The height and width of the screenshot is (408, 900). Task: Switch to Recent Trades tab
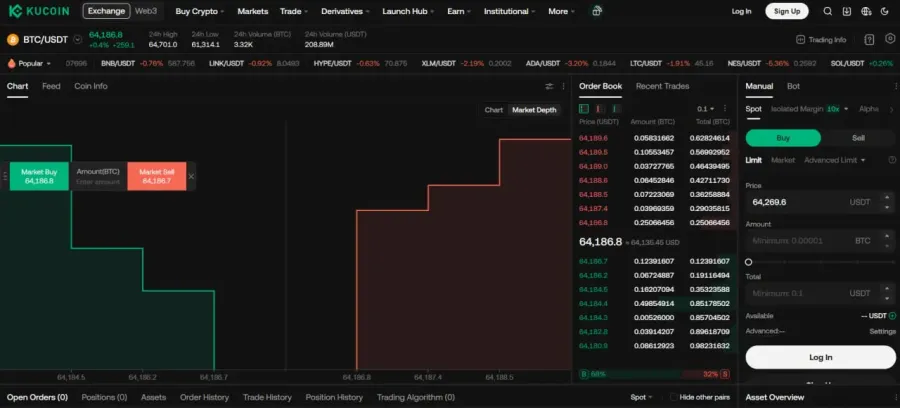pyautogui.click(x=662, y=86)
